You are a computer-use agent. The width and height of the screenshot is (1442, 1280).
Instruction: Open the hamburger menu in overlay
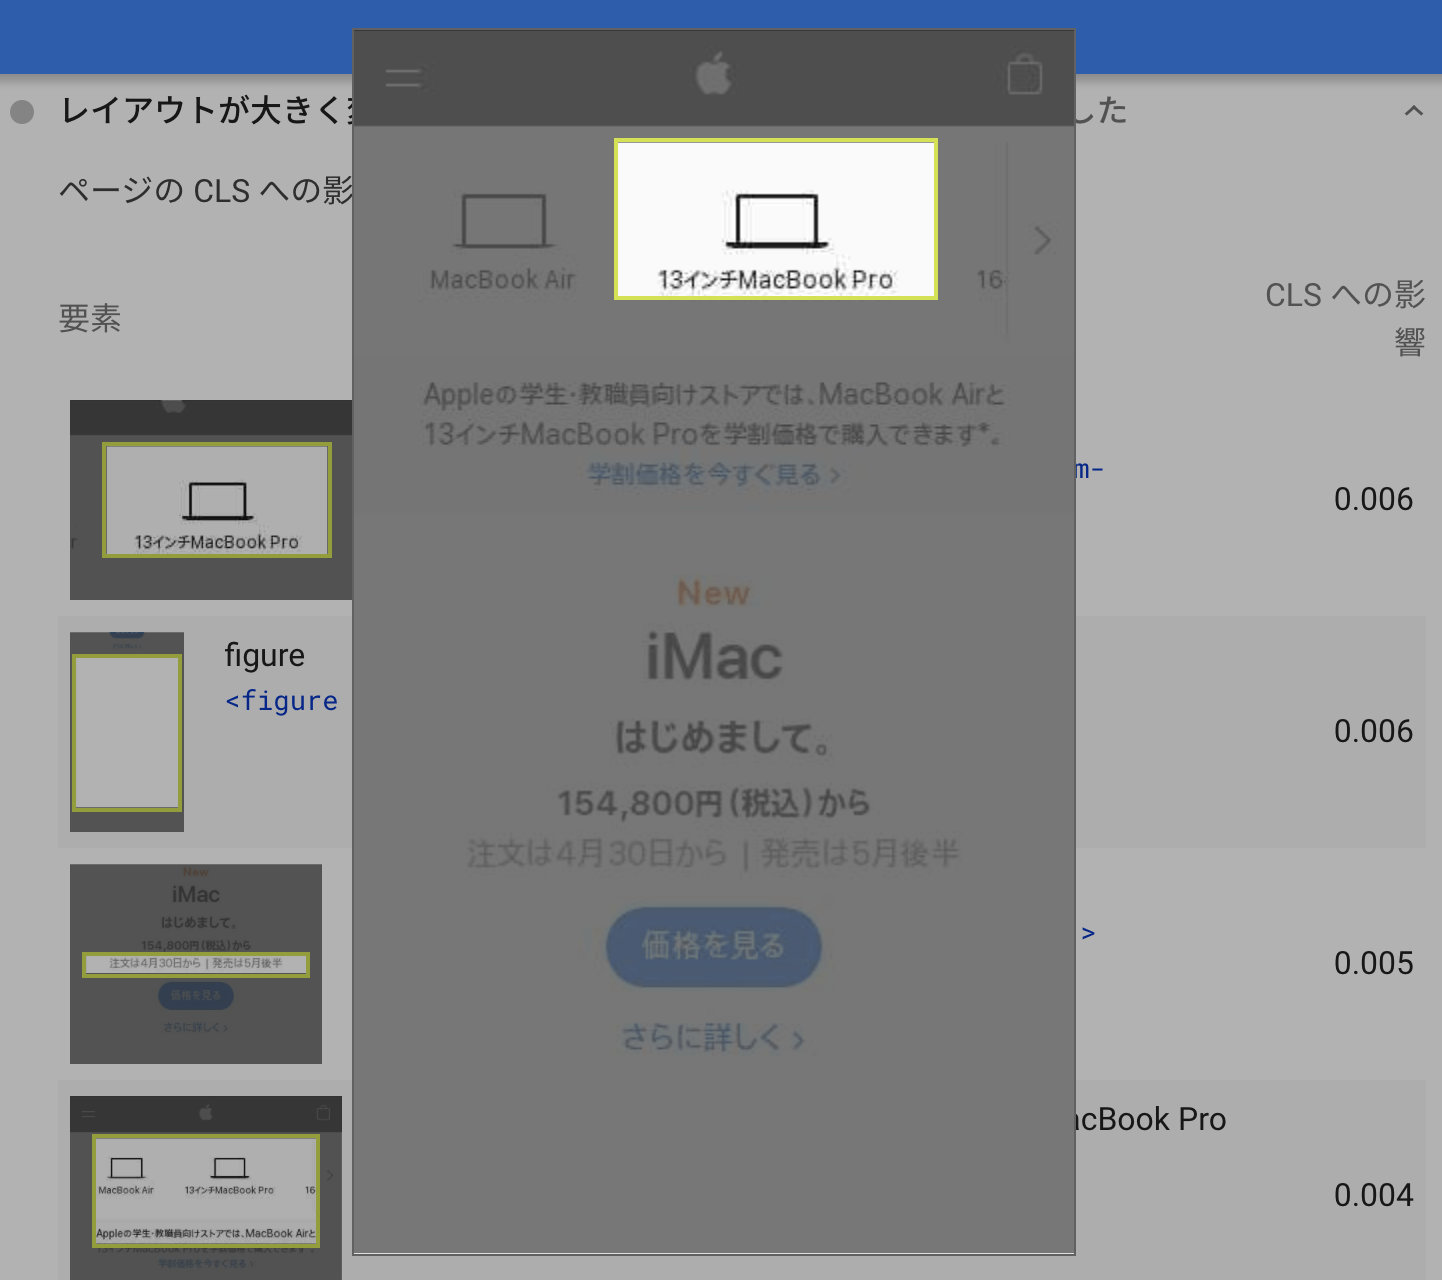(403, 78)
